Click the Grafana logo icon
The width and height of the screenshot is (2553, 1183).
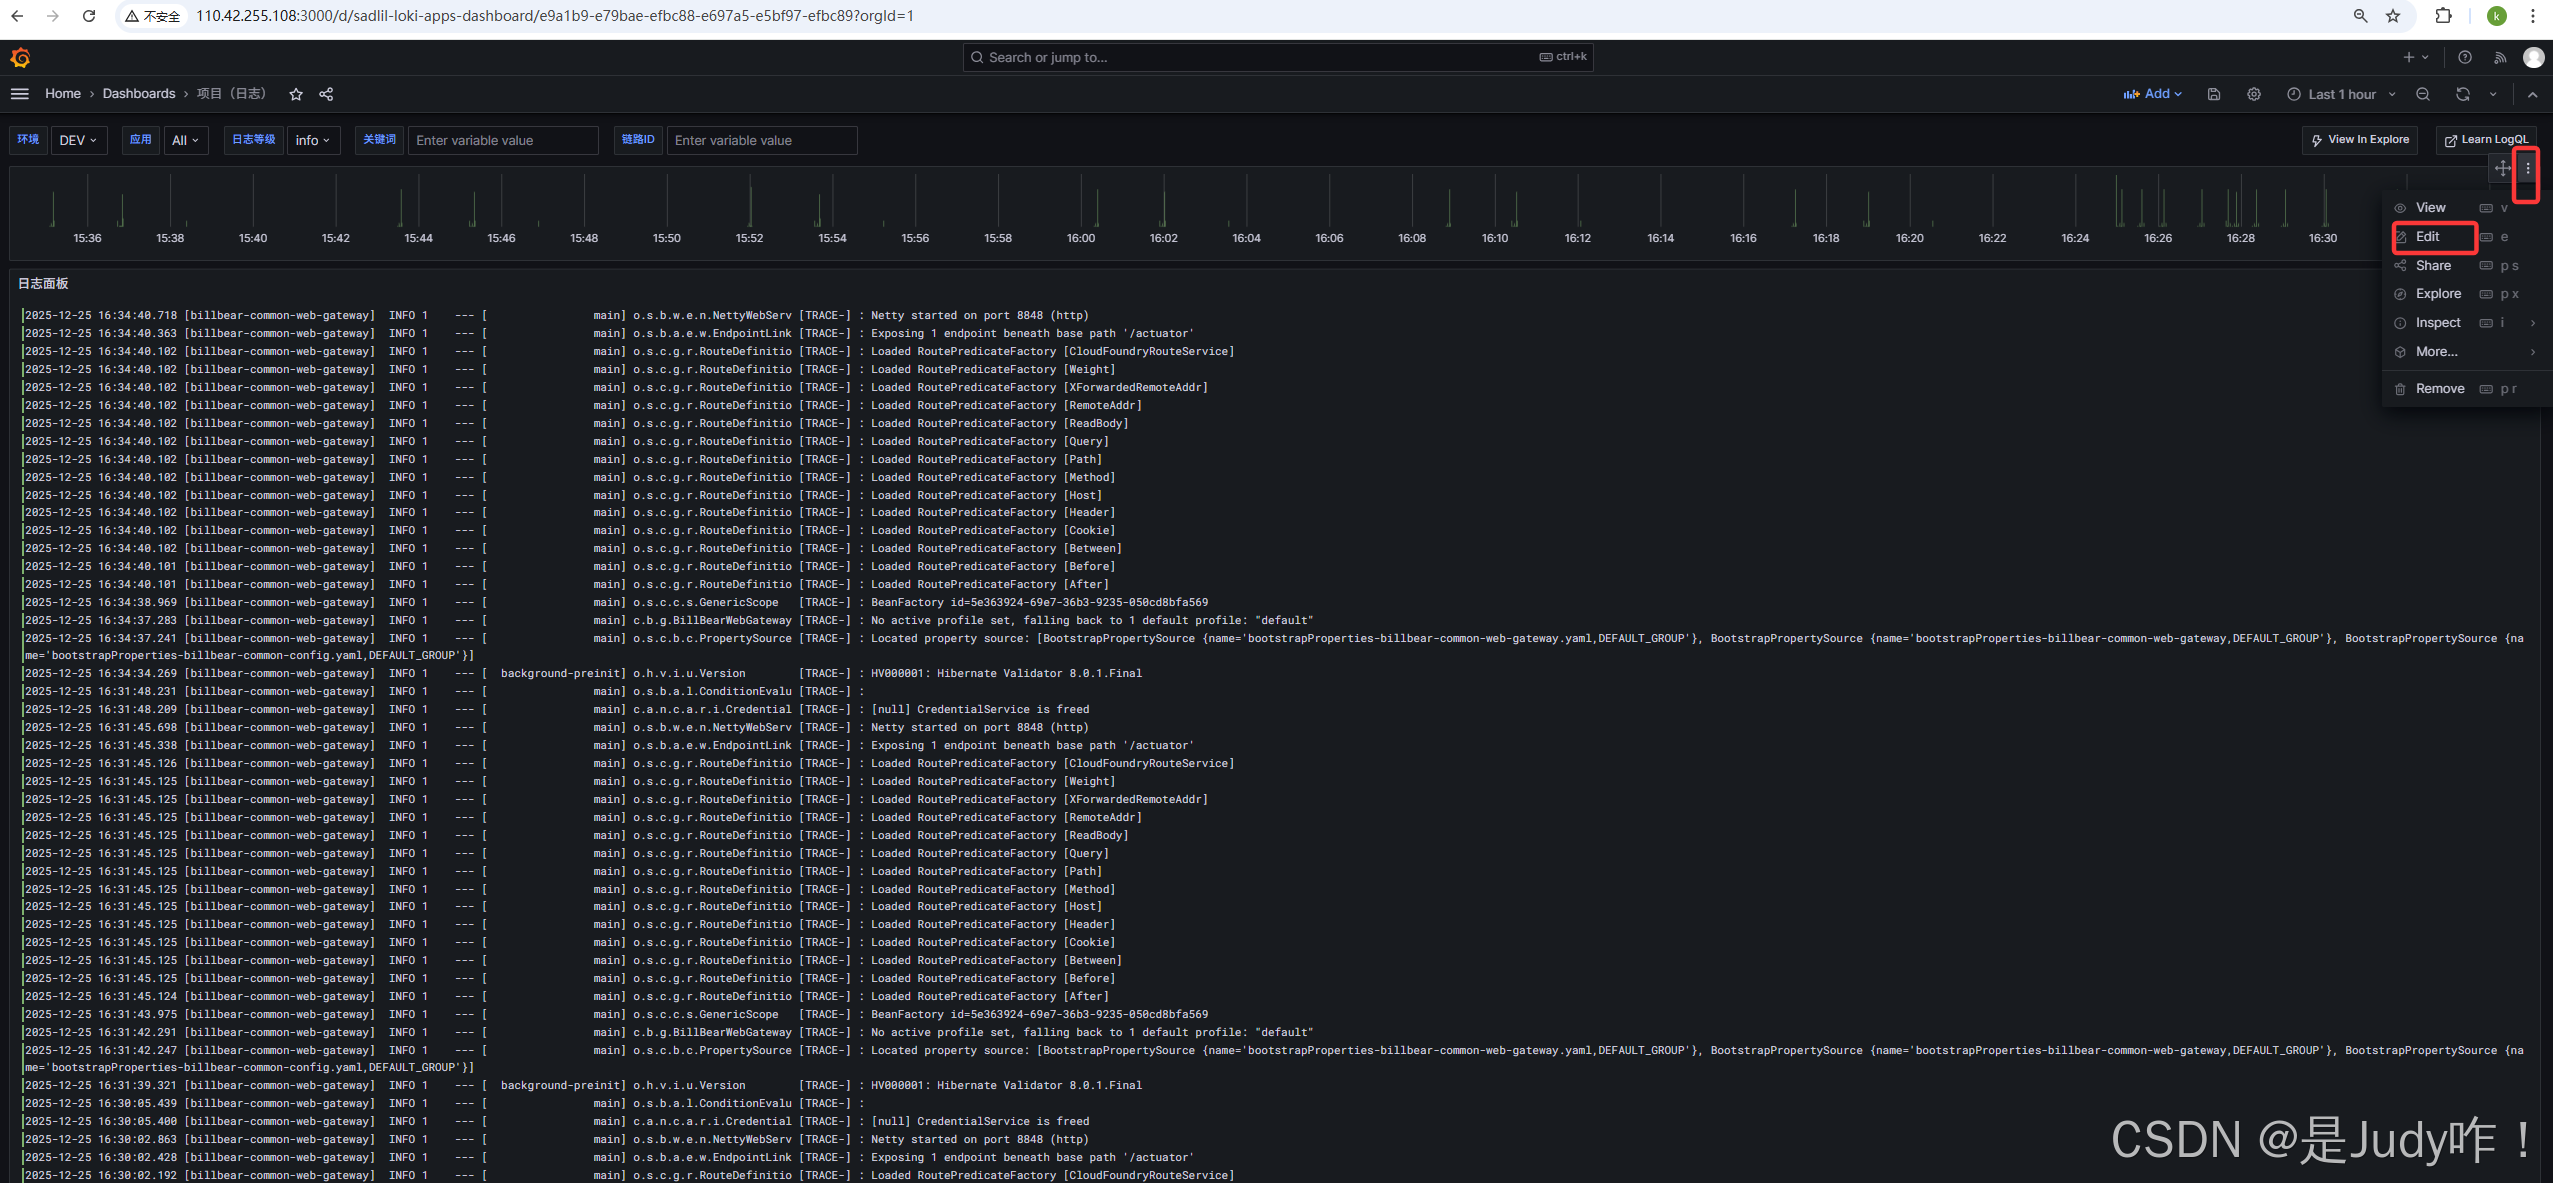click(x=20, y=58)
